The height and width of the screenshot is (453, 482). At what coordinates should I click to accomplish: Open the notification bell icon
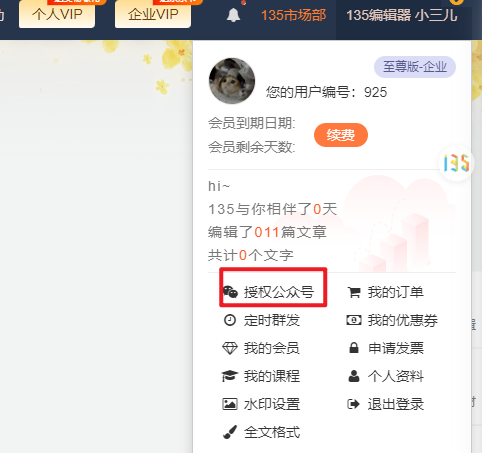point(233,15)
